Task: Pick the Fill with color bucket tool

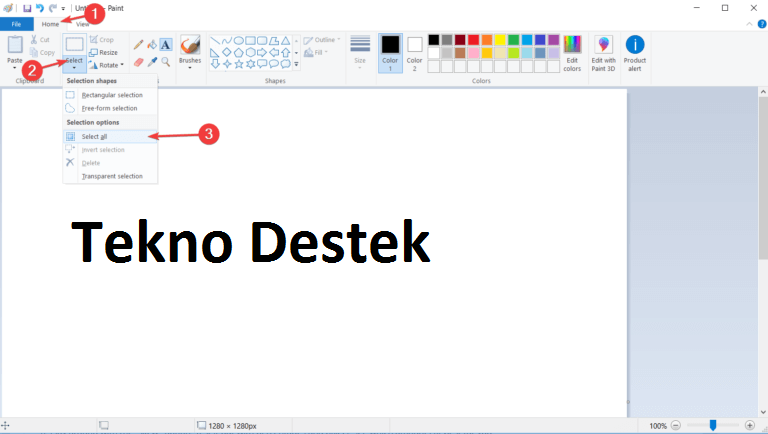Action: (x=152, y=45)
